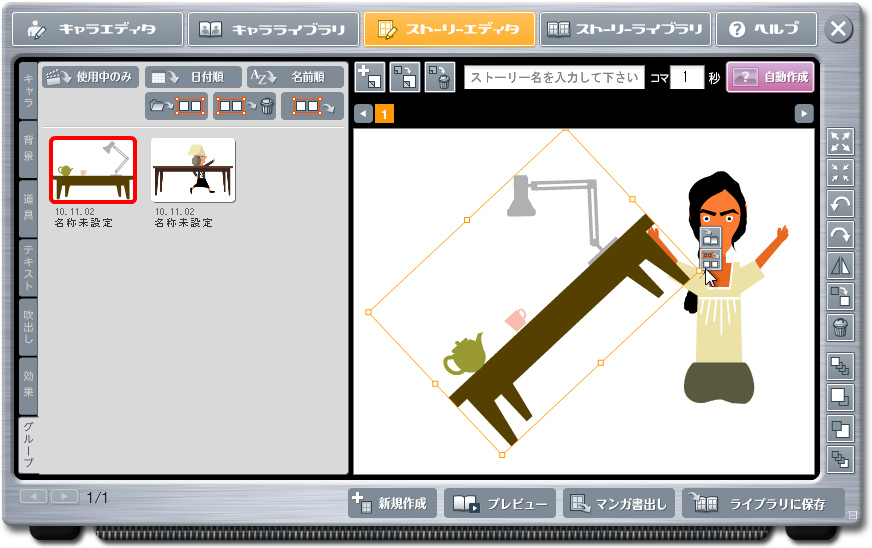Click the send backward one layer icon

coord(840,429)
